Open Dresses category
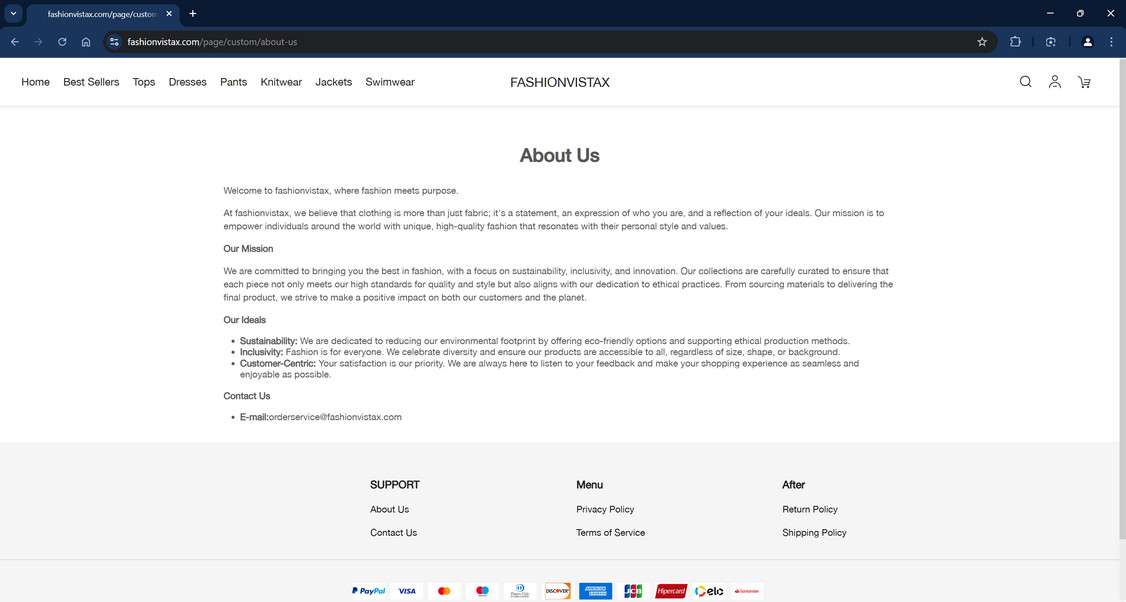The height and width of the screenshot is (602, 1126). click(x=187, y=82)
